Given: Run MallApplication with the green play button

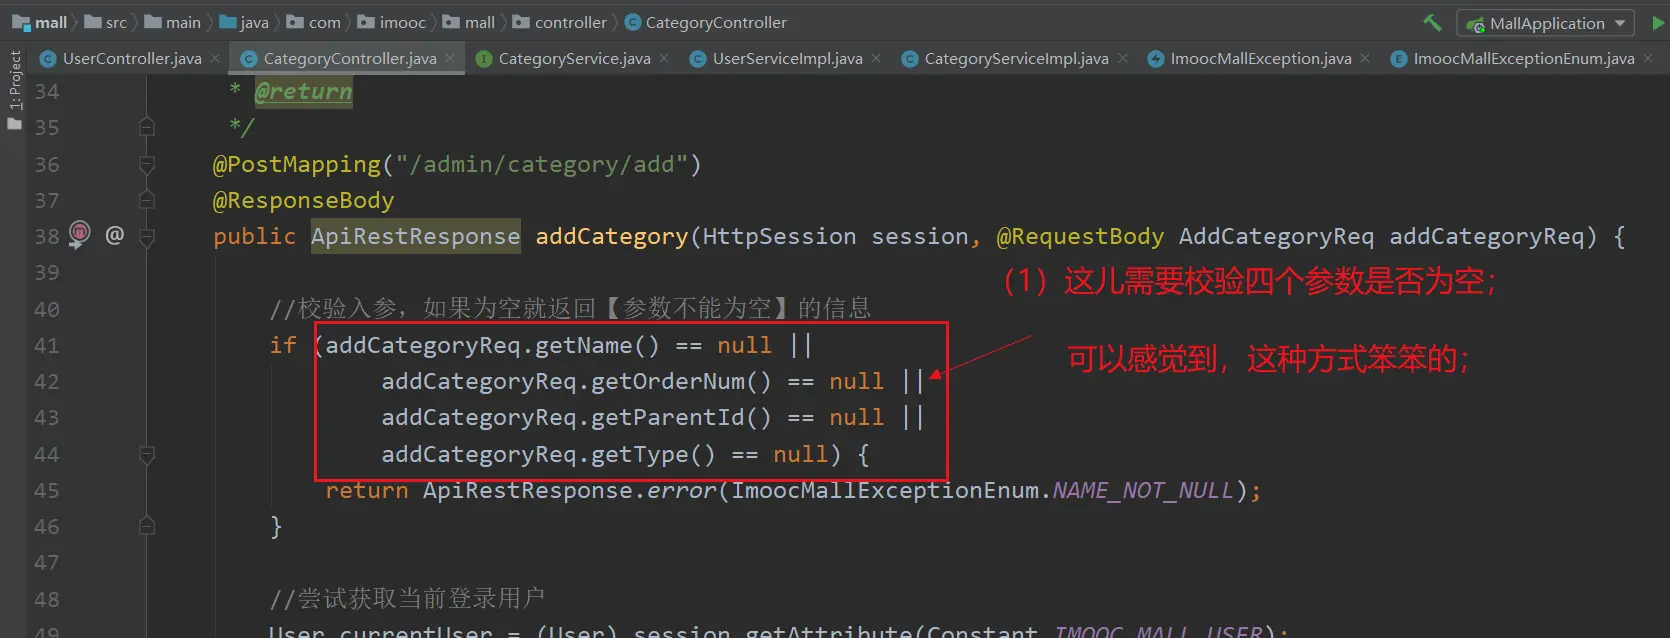Looking at the screenshot, I should tap(1659, 22).
